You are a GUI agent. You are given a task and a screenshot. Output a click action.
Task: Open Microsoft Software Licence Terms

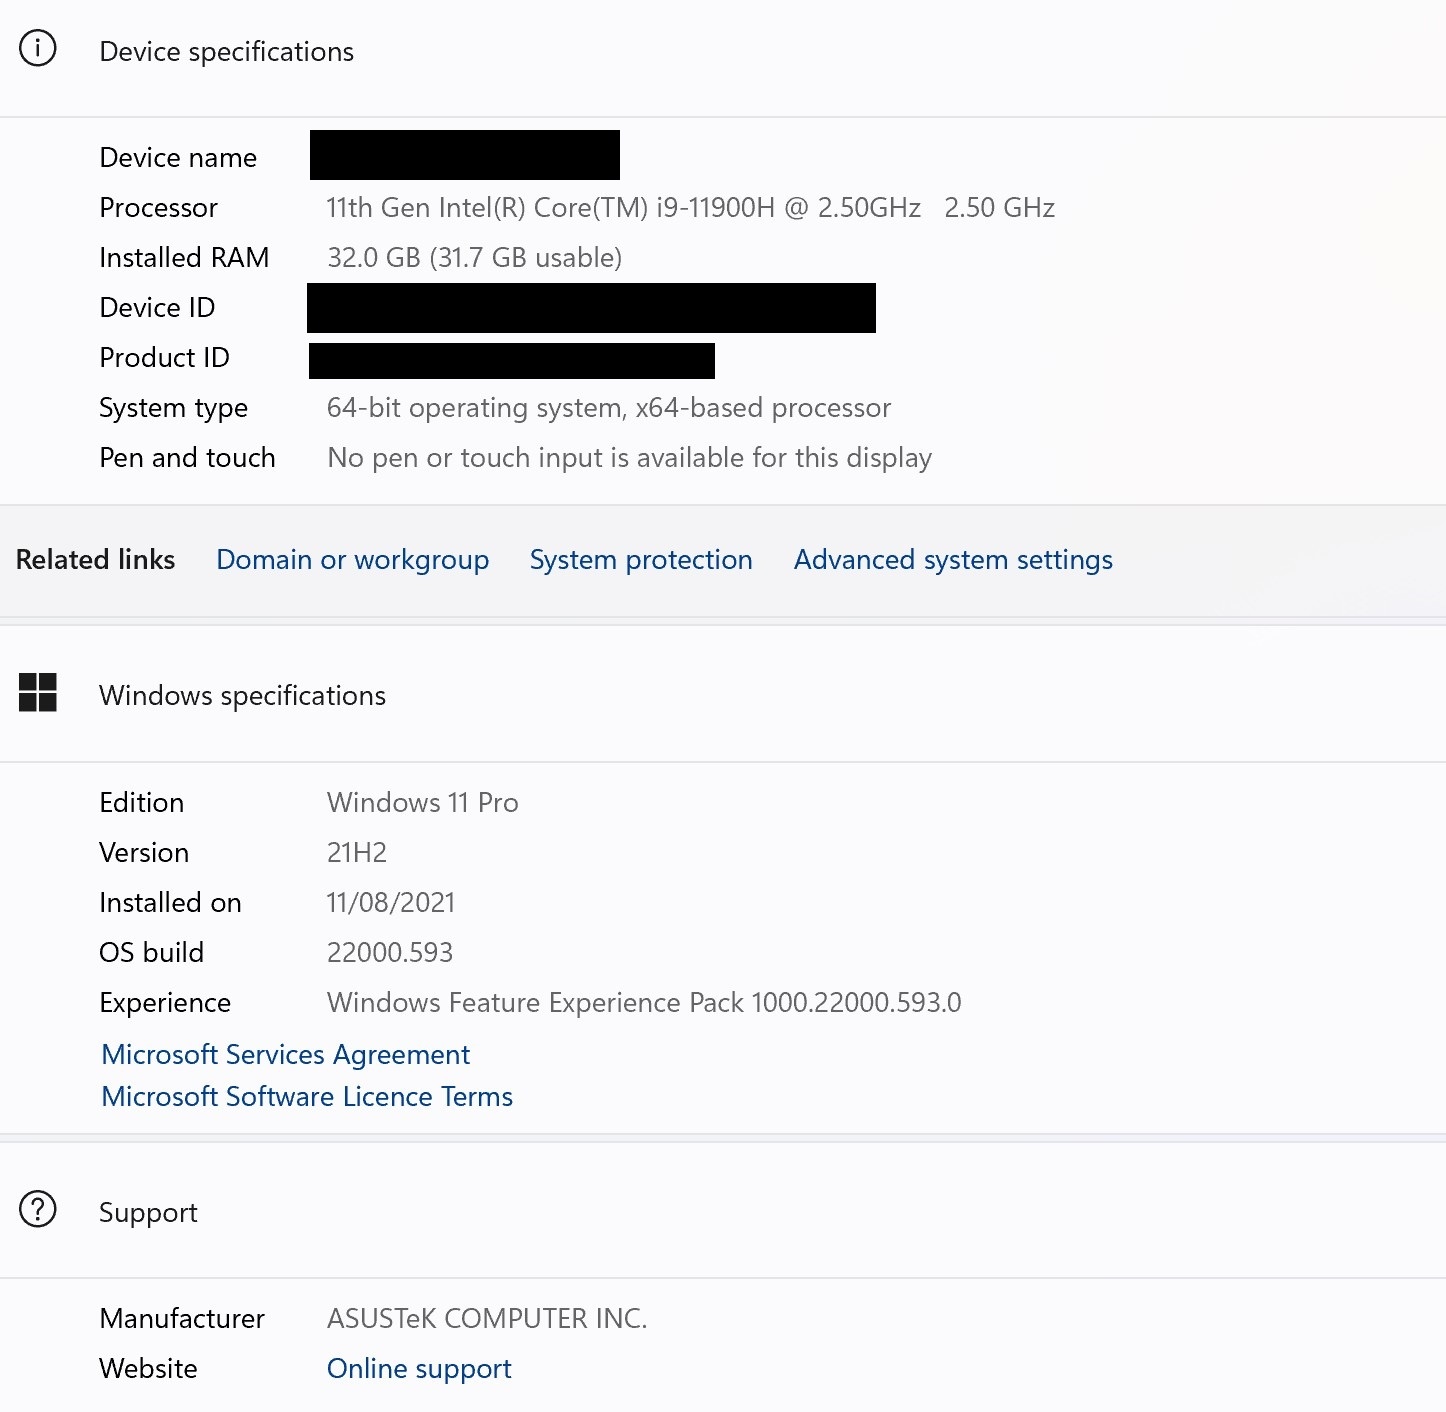click(307, 1097)
